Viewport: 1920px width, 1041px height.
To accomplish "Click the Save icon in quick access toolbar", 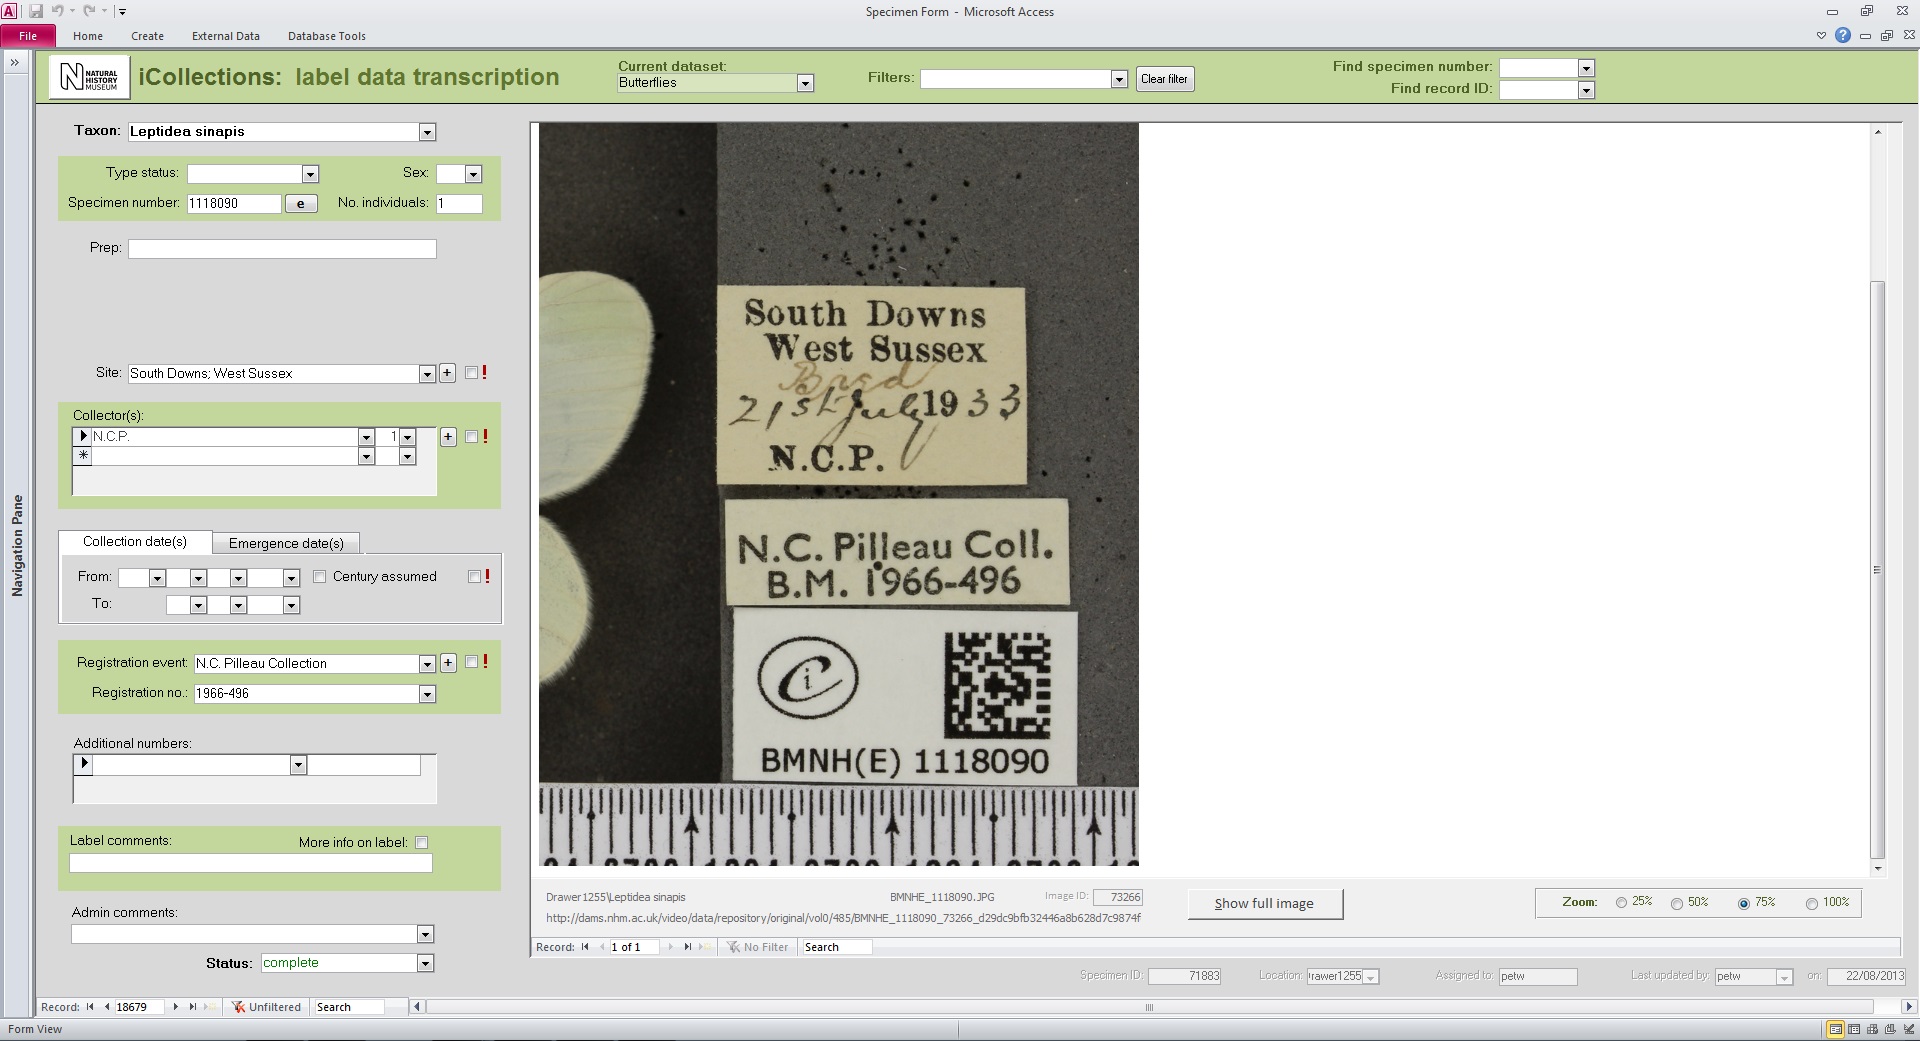I will (x=36, y=11).
